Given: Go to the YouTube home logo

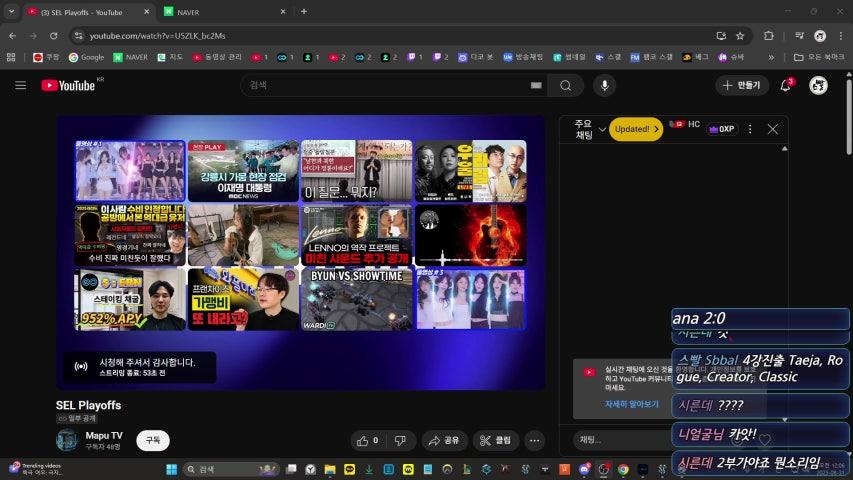Looking at the screenshot, I should pos(68,85).
